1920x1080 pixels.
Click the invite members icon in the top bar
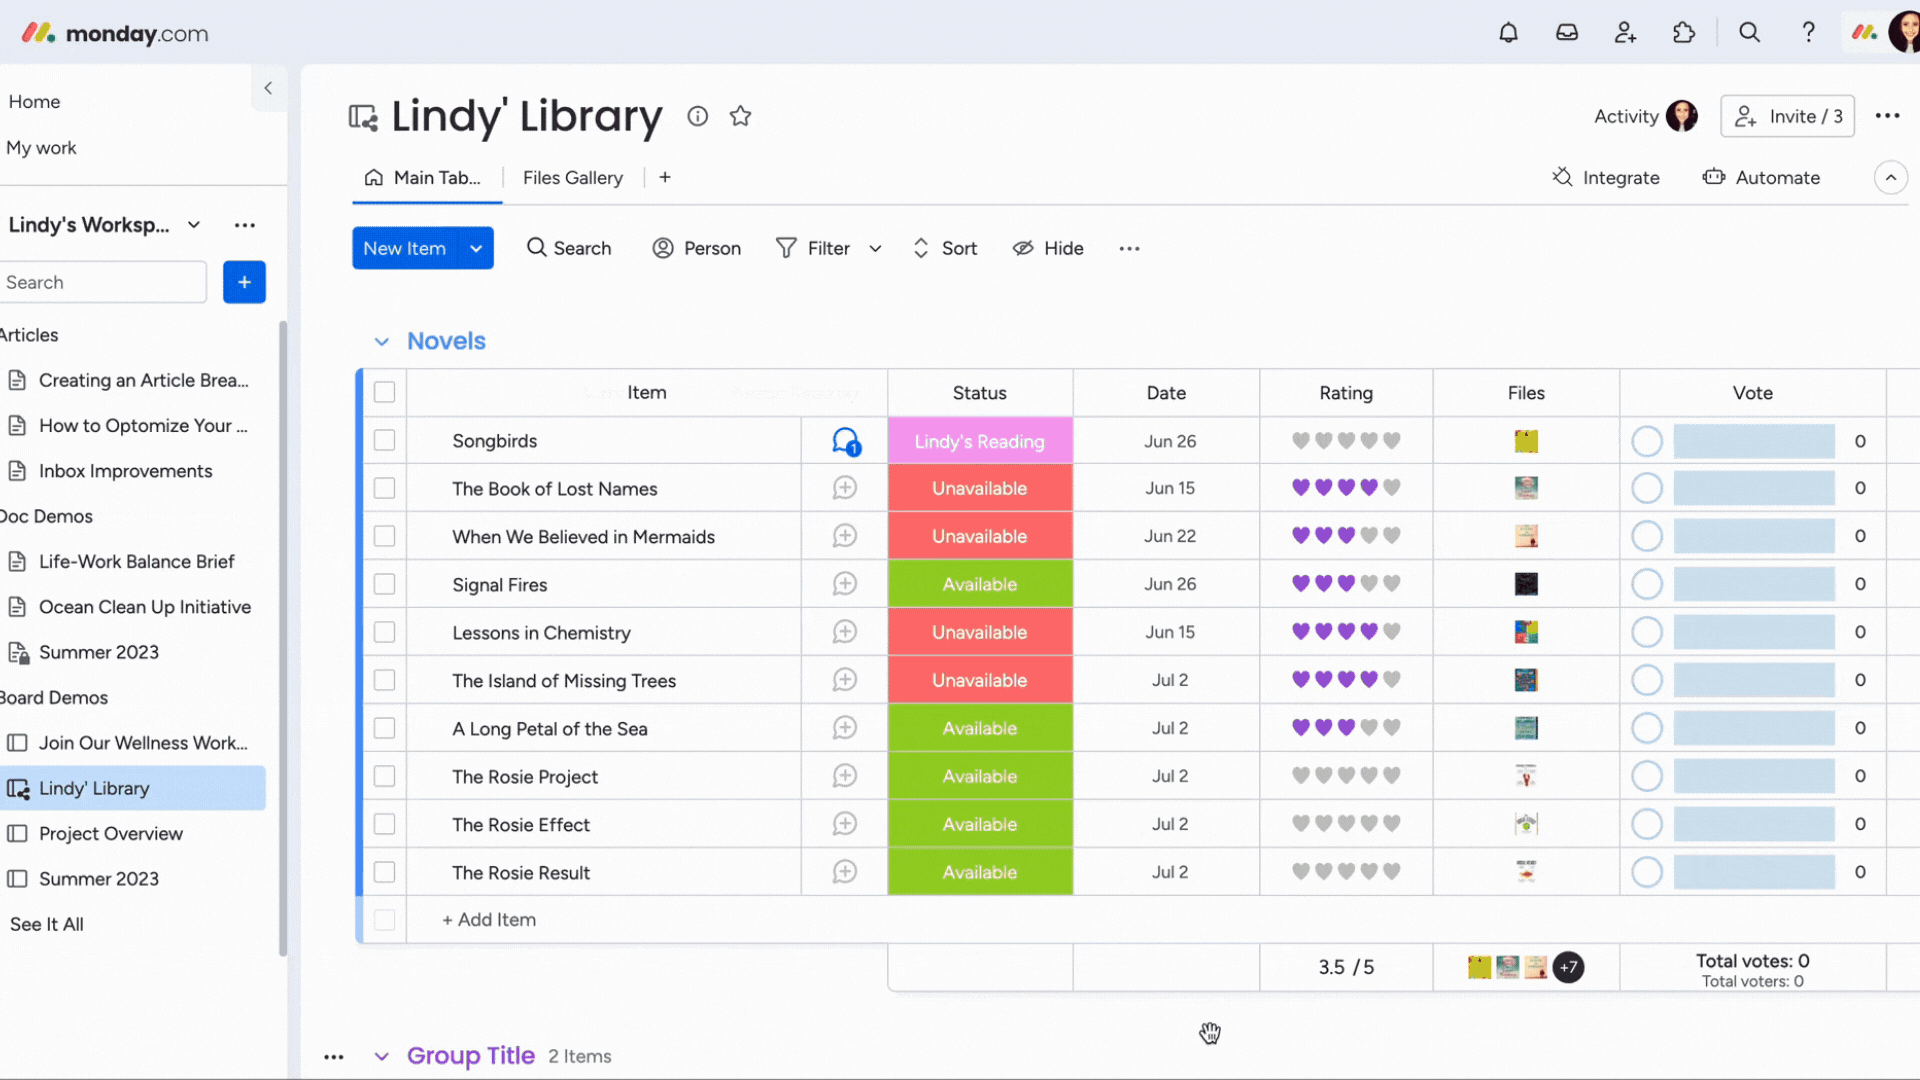(x=1625, y=33)
